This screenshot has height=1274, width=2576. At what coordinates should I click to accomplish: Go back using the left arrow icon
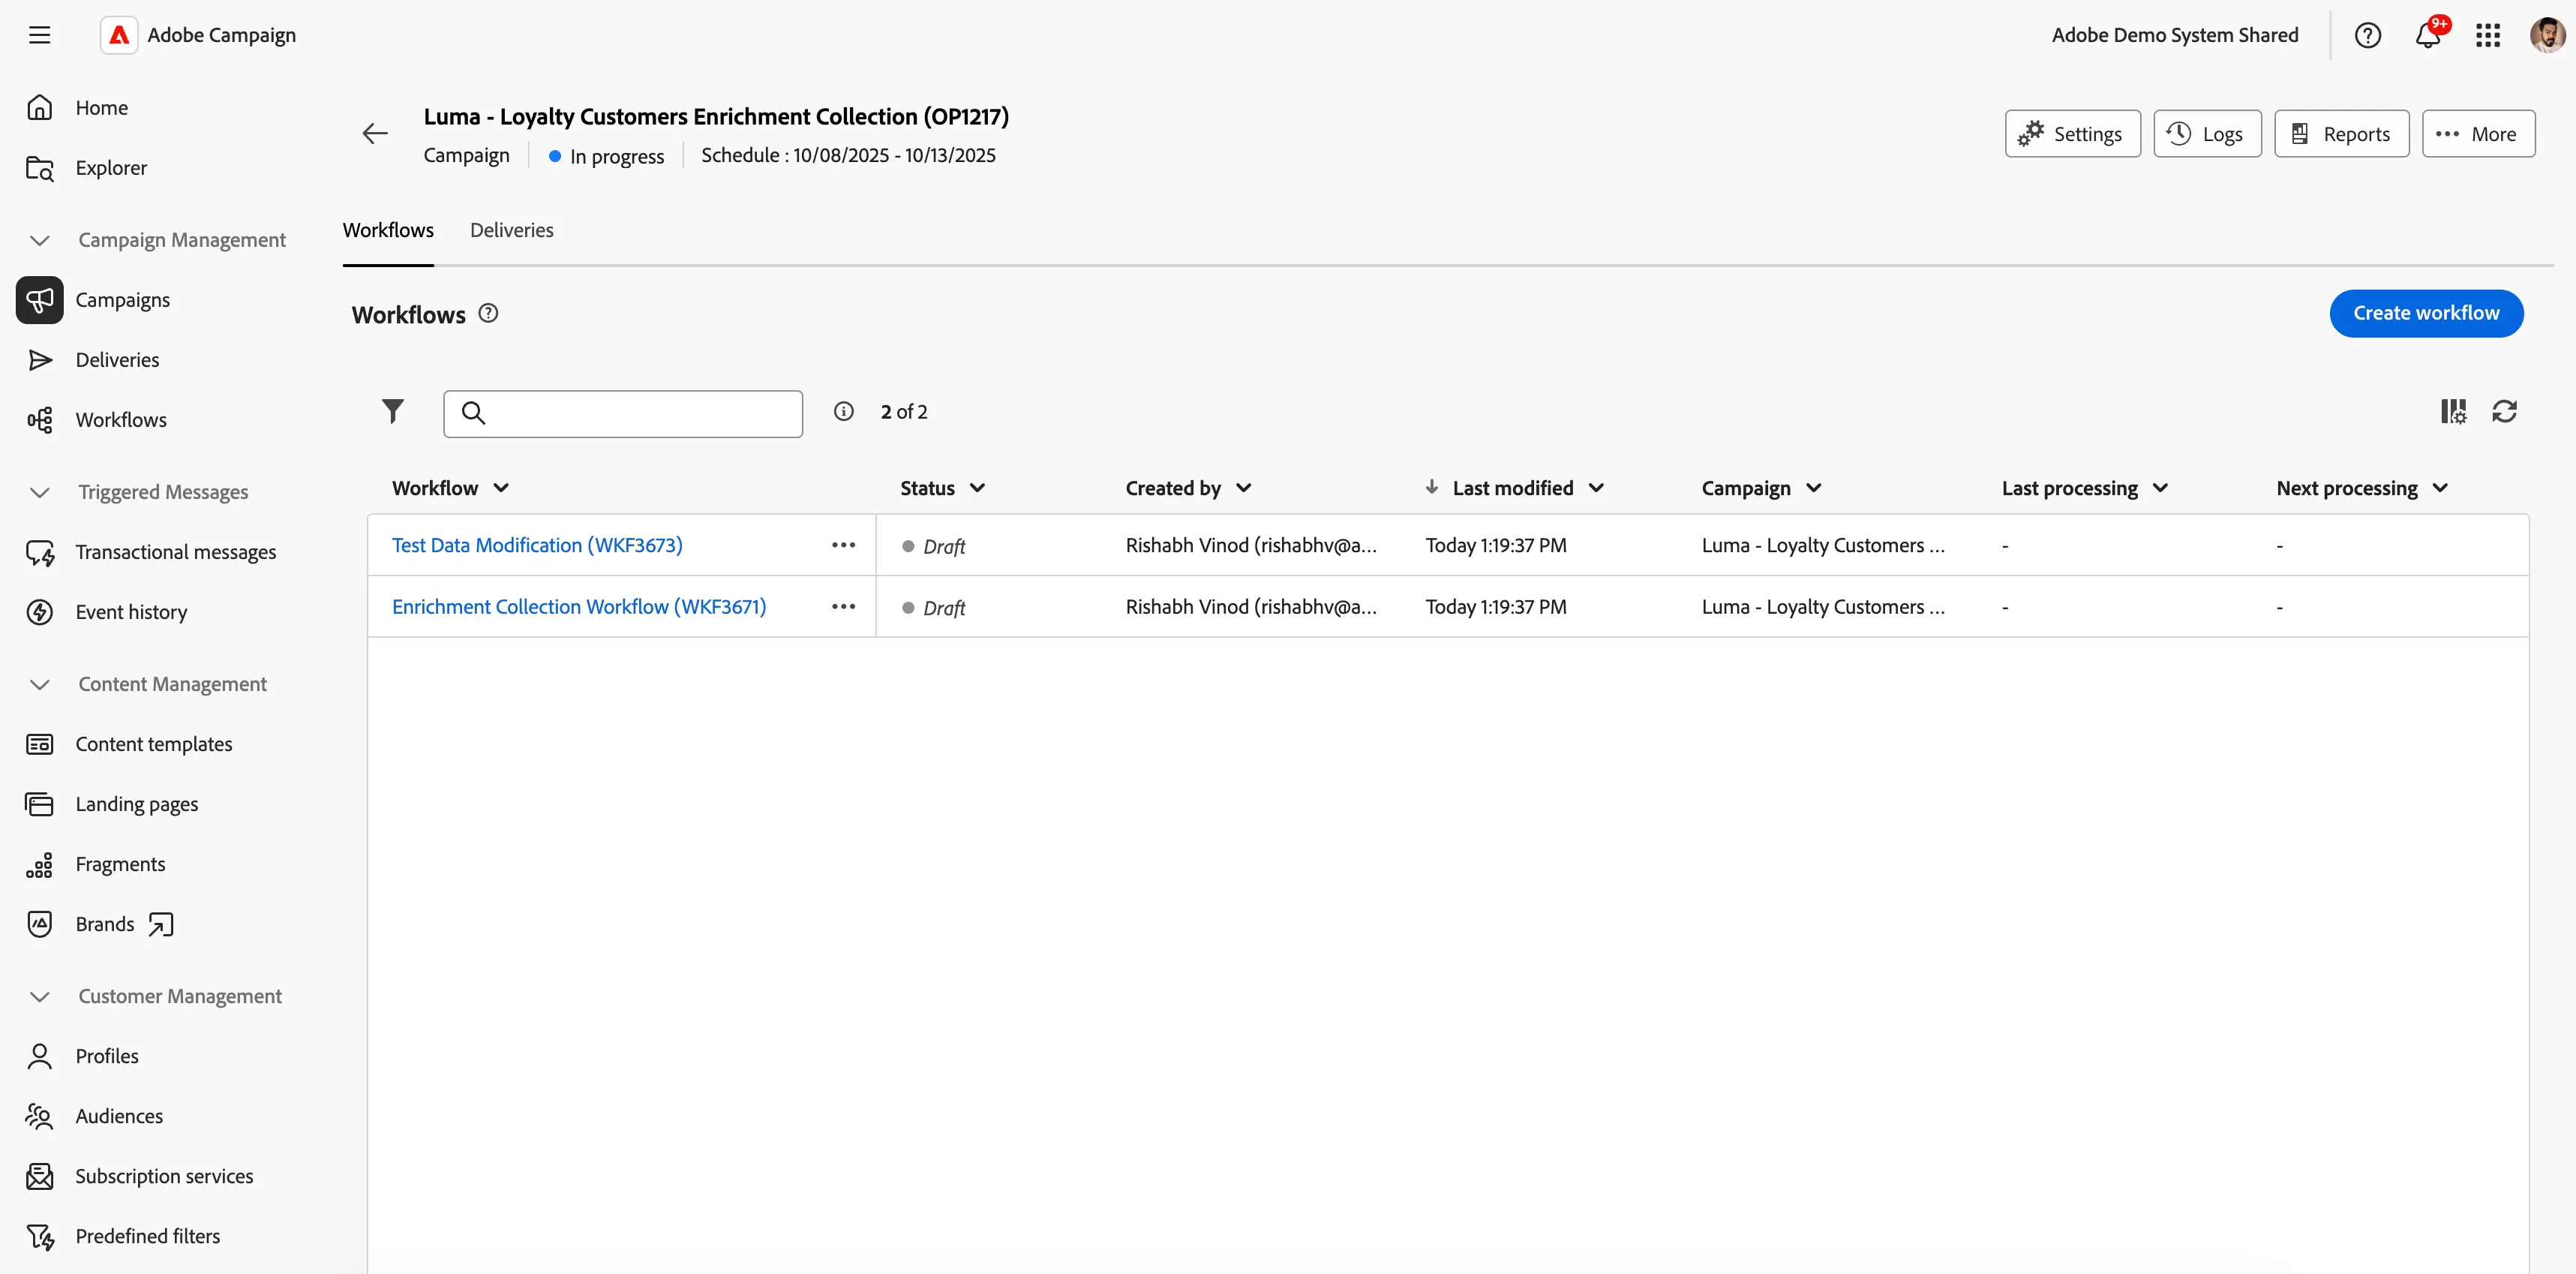point(375,133)
